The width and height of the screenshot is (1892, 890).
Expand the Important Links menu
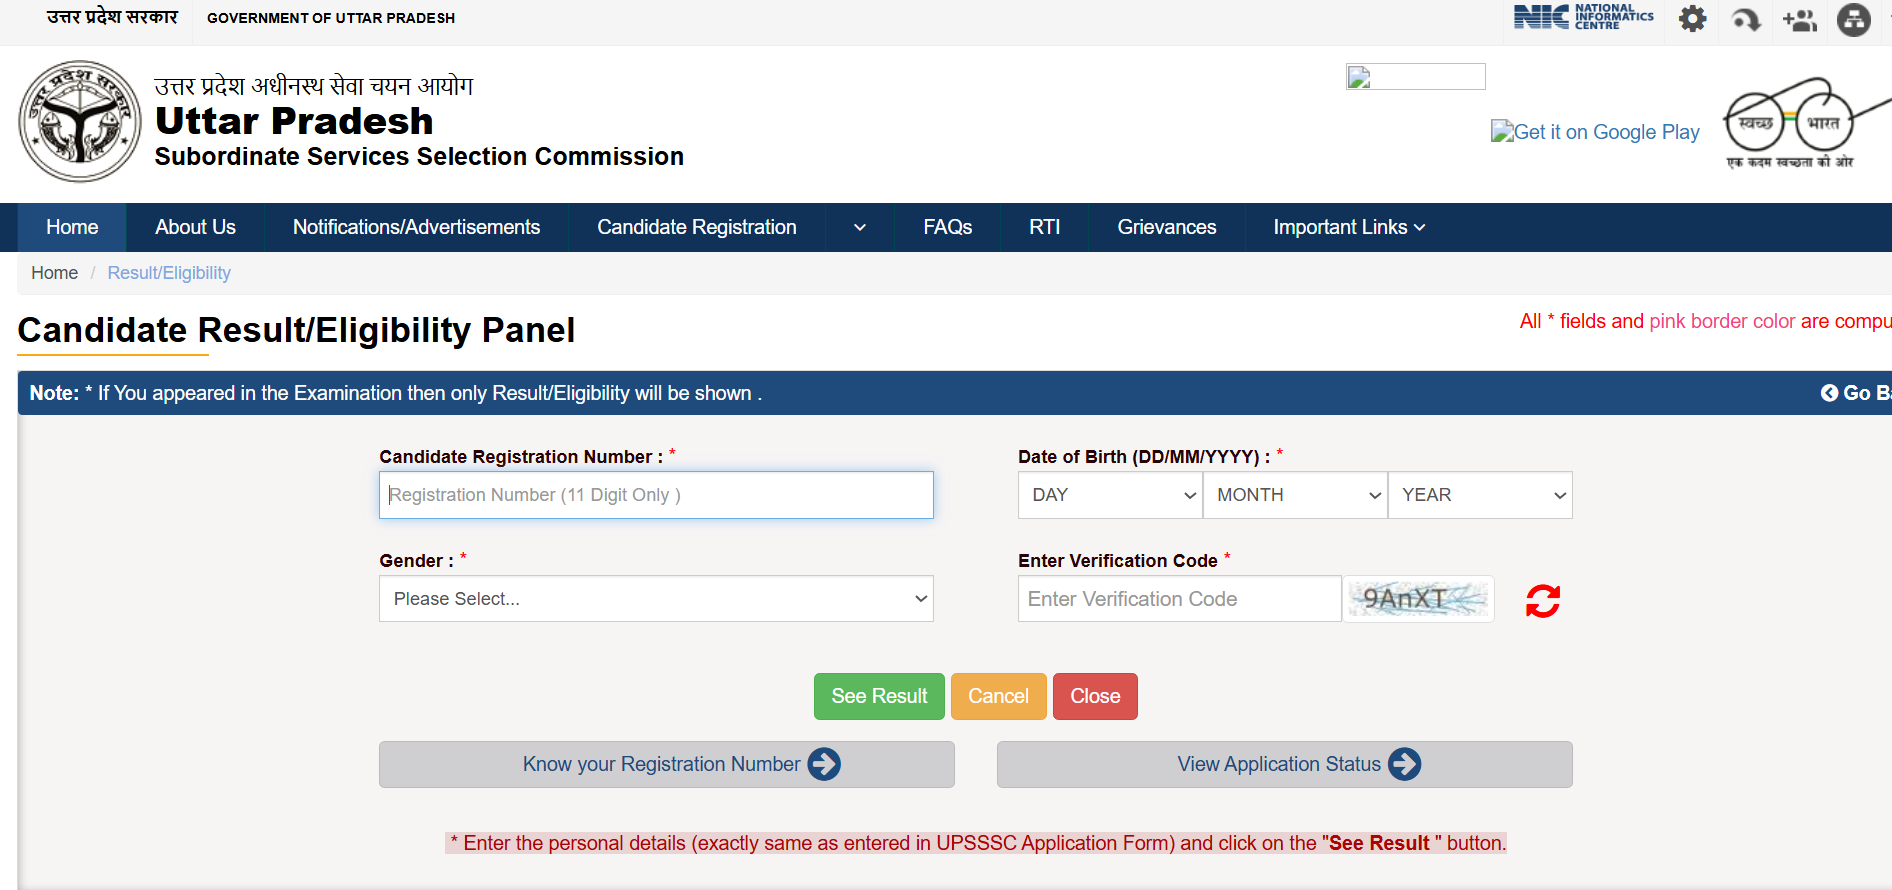pos(1348,228)
